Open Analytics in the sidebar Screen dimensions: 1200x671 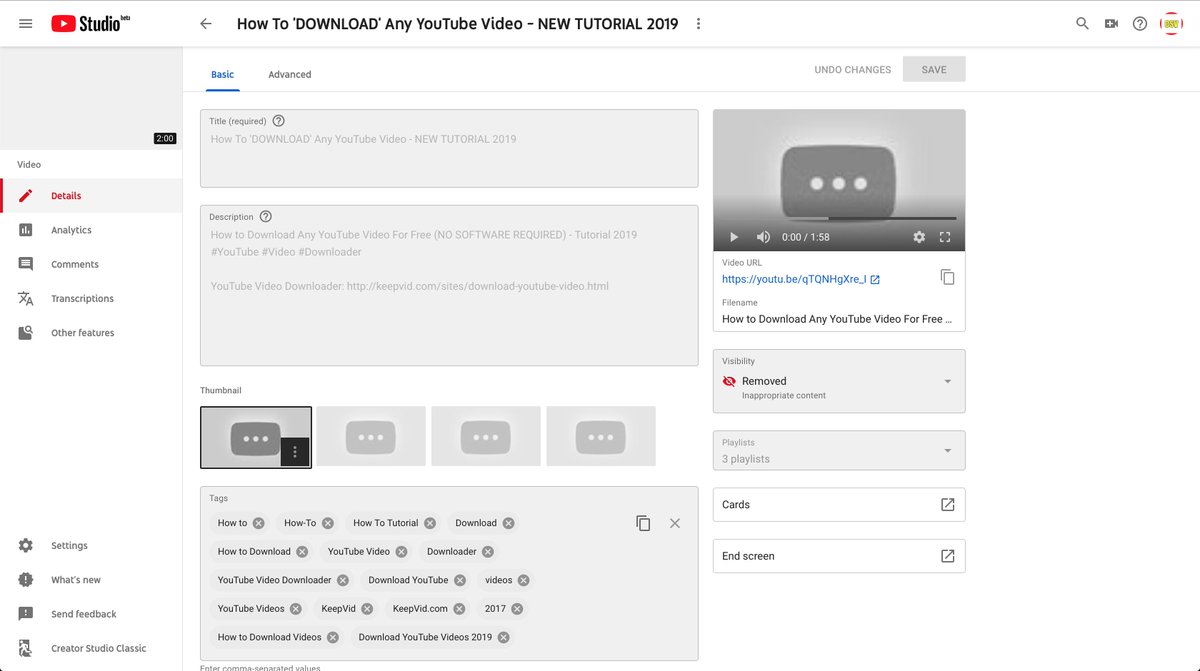(x=91, y=230)
